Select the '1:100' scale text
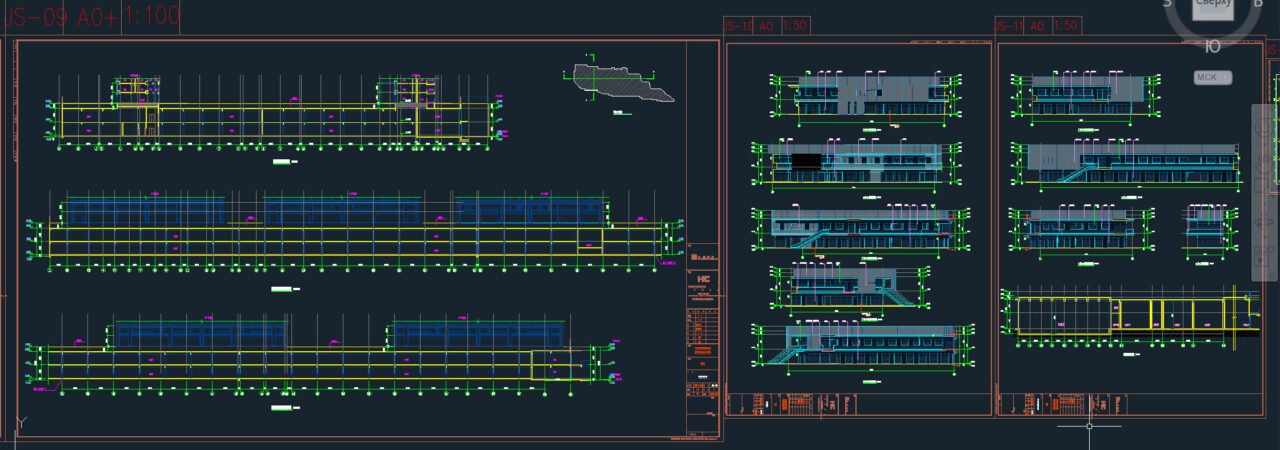The image size is (1280, 450). coord(151,15)
